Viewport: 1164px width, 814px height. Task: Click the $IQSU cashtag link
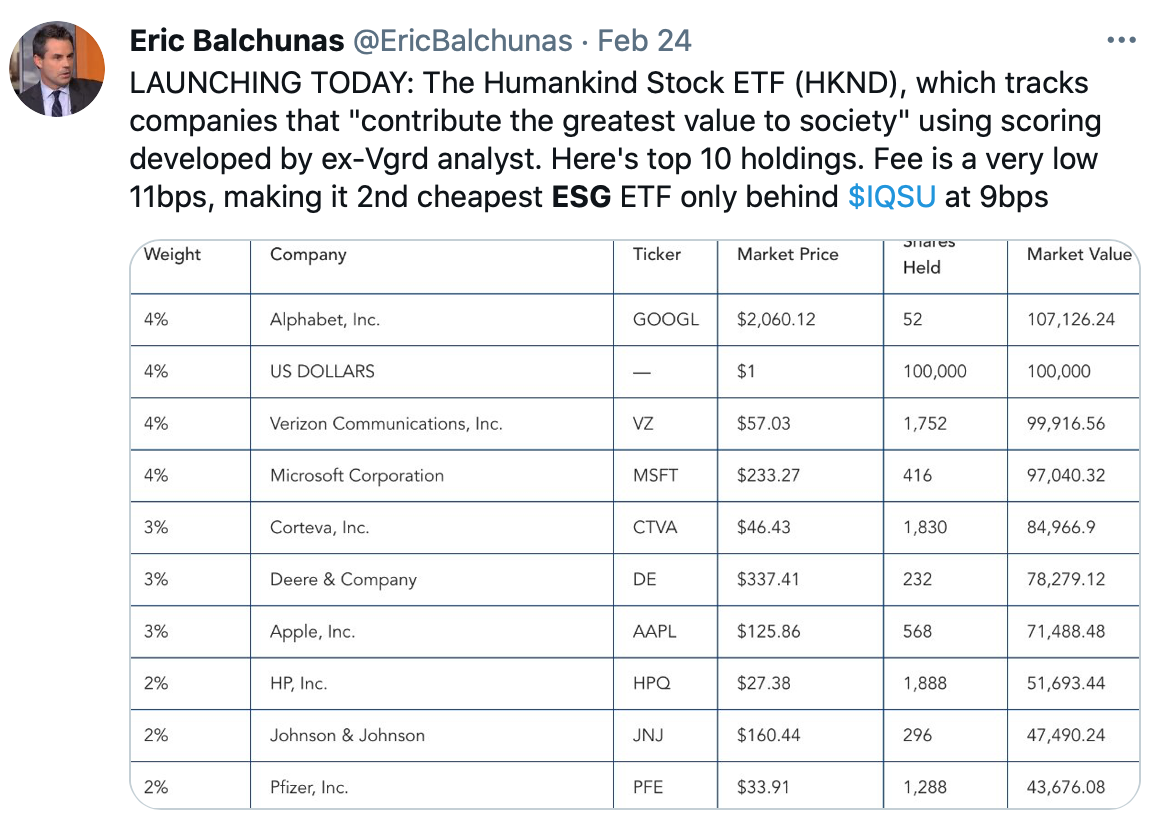[891, 196]
